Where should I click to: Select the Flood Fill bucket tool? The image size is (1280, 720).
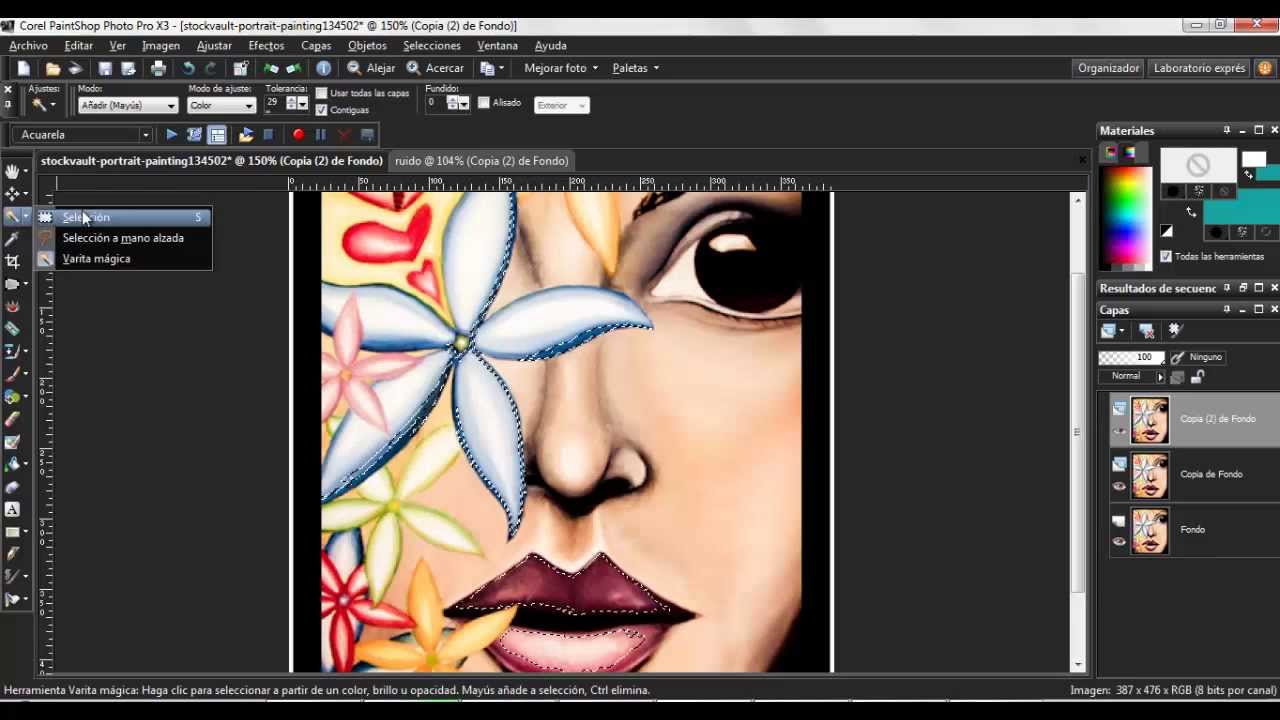(12, 464)
